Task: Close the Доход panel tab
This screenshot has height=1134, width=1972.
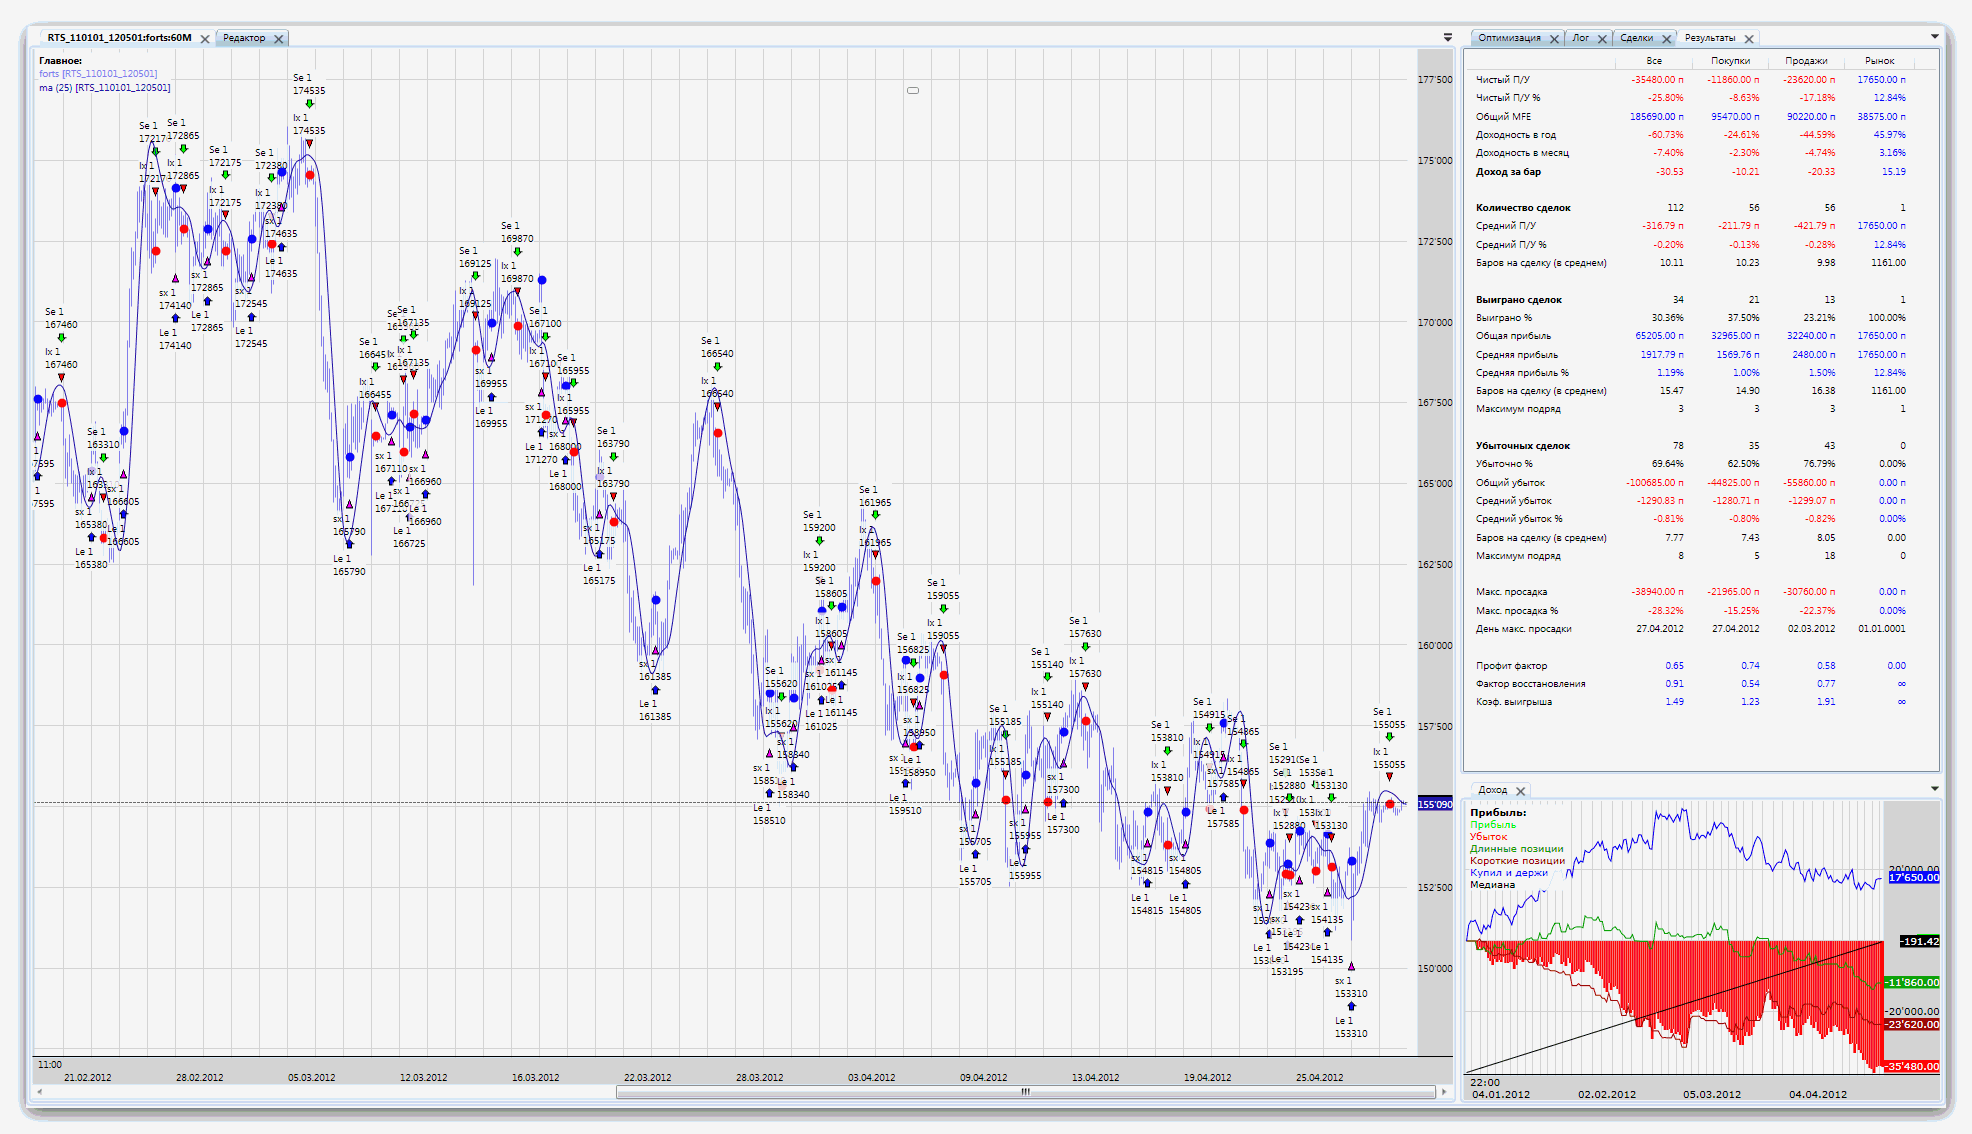Action: (1521, 791)
